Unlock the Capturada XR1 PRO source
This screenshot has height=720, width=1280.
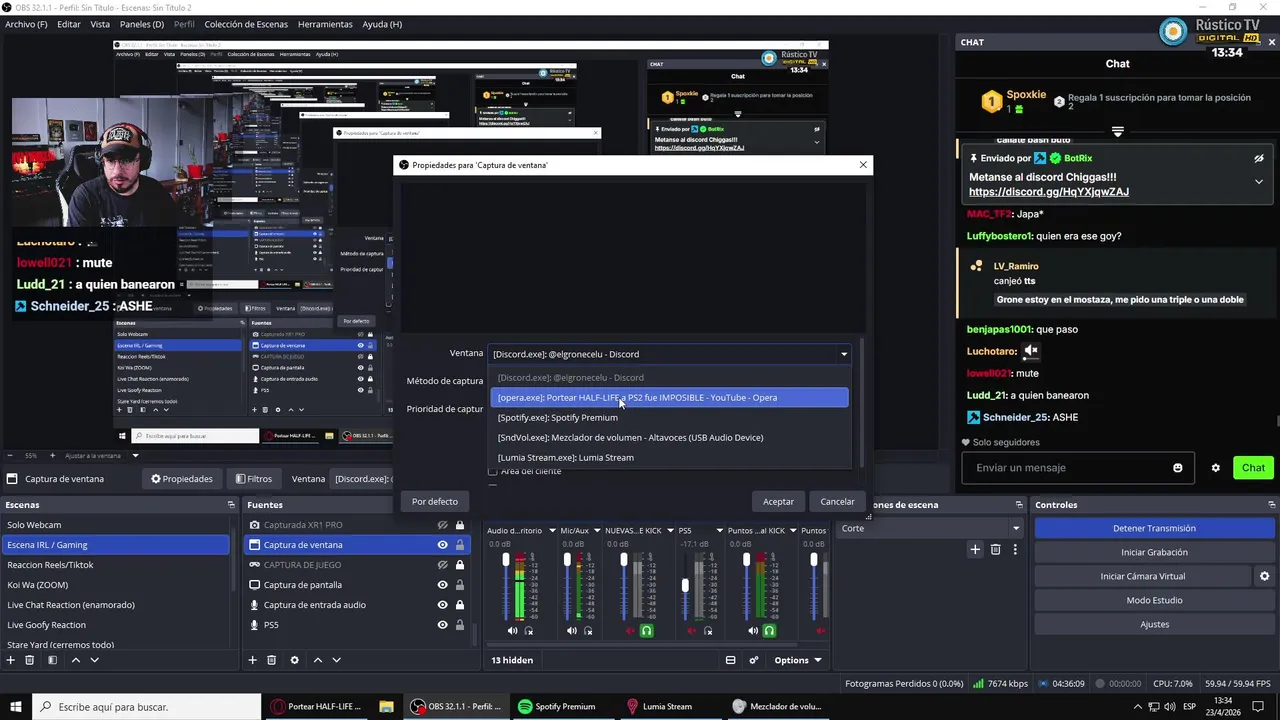[460, 525]
